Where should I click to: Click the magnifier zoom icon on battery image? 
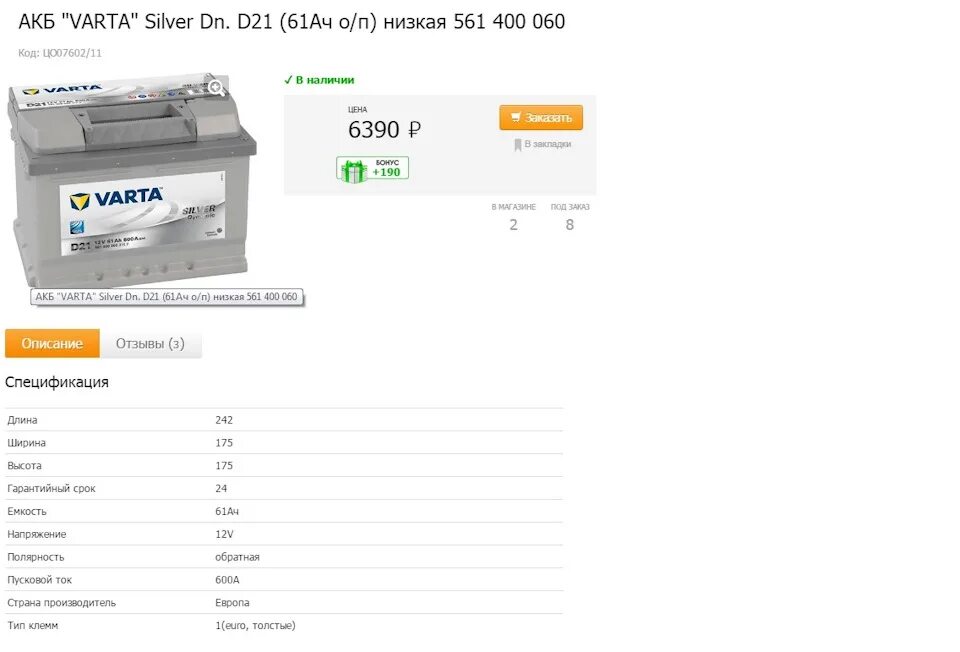[x=216, y=89]
